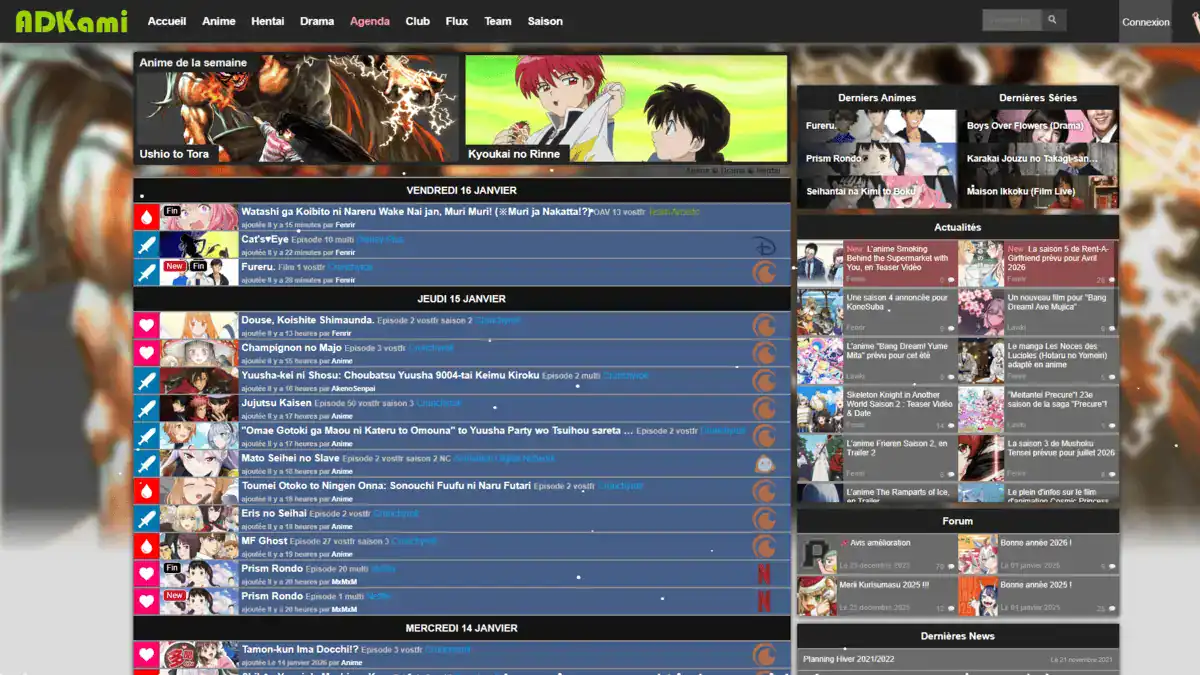
Task: Click the Netflix logo on Prism Rondo Episode 1 row
Action: (x=764, y=601)
